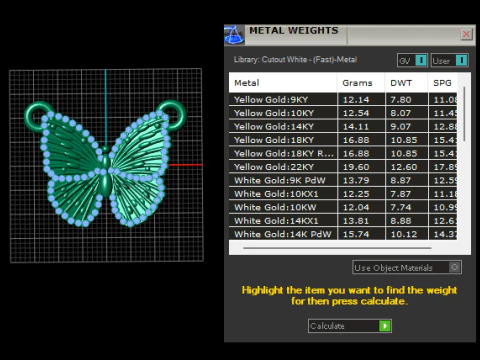
Task: Click the 7.74 DWT cell
Action: click(x=407, y=207)
